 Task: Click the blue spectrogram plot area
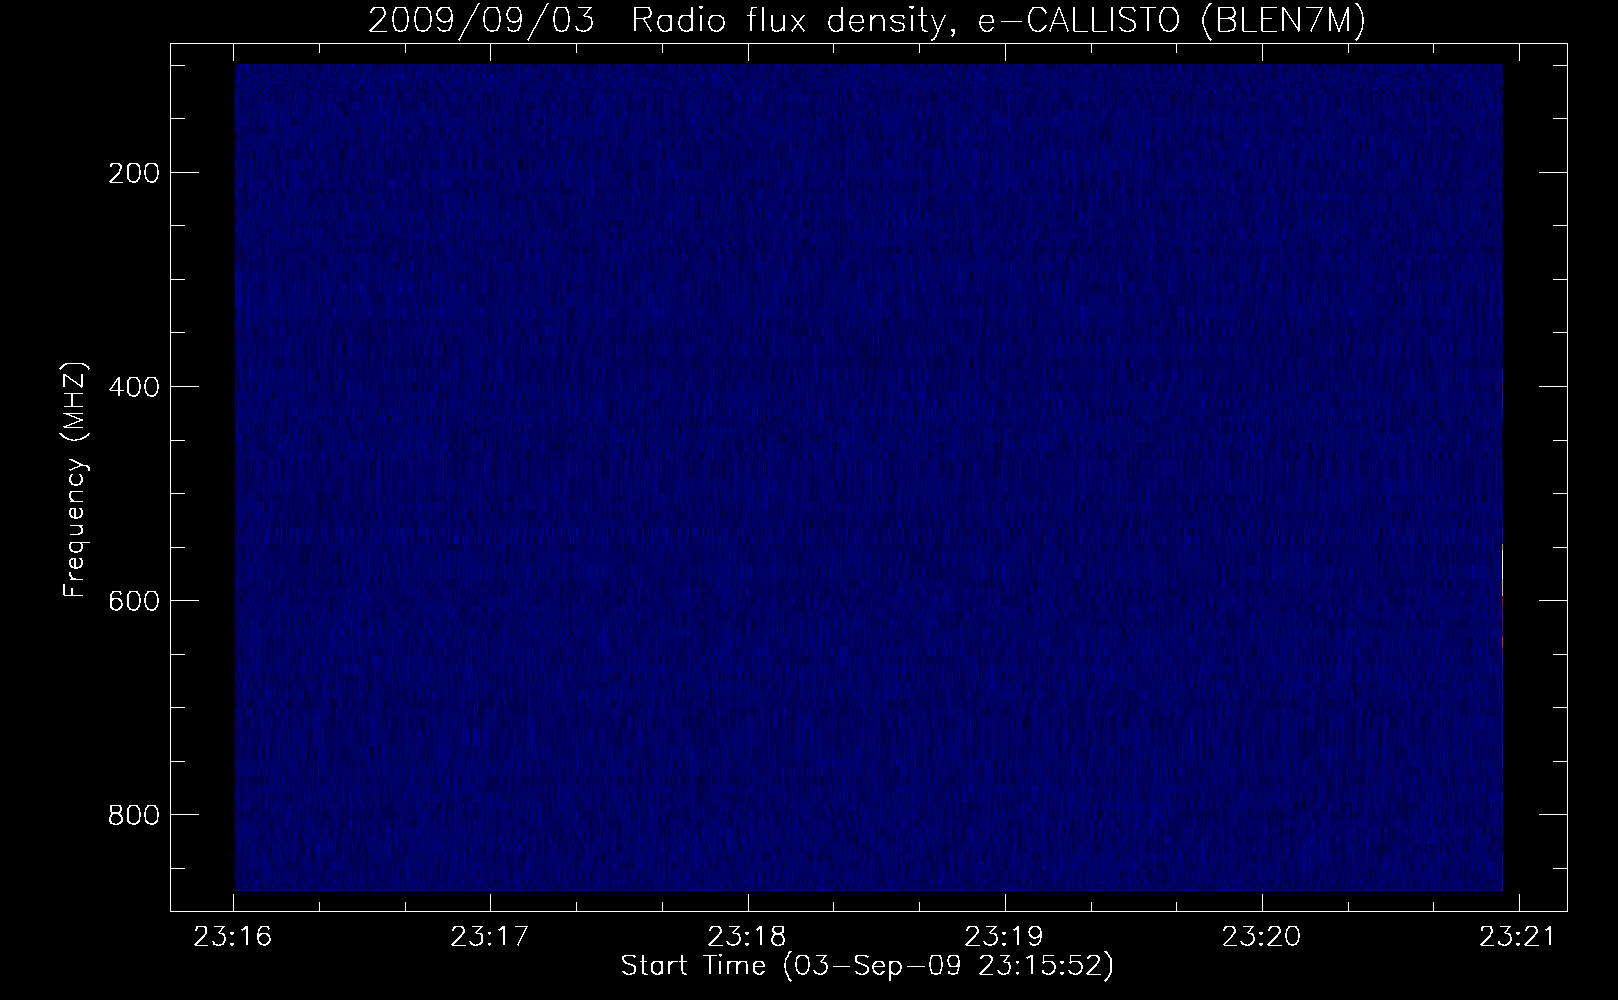coord(869,477)
